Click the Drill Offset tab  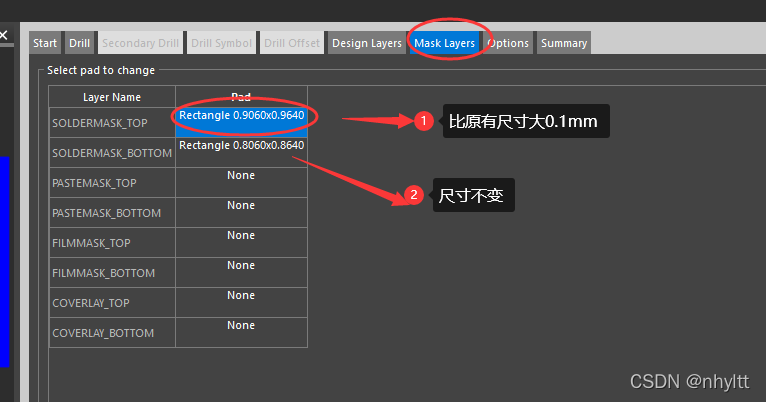pyautogui.click(x=292, y=43)
